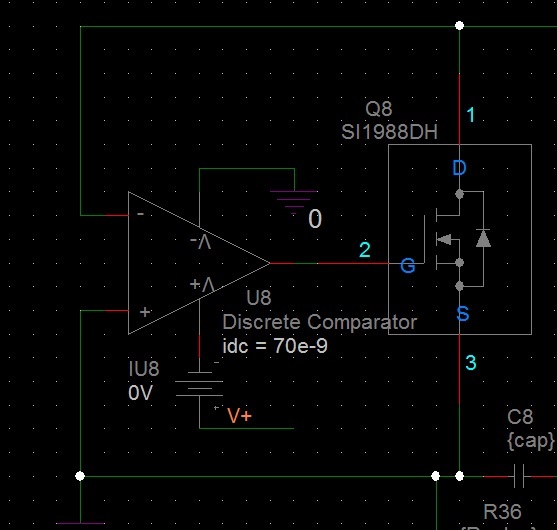Click the G gate pin of Q8
Screen dimensions: 557x530
click(408, 265)
